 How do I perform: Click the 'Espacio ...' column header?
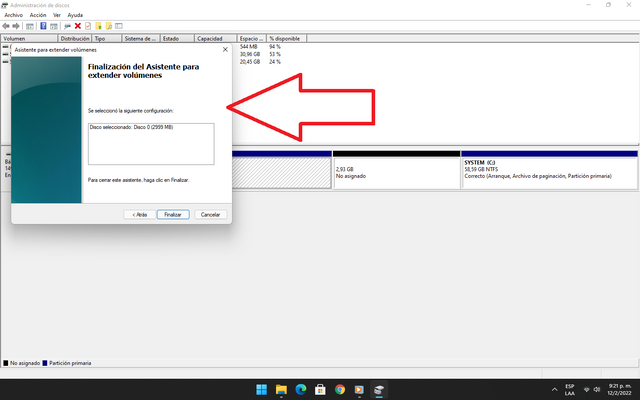[x=251, y=38]
